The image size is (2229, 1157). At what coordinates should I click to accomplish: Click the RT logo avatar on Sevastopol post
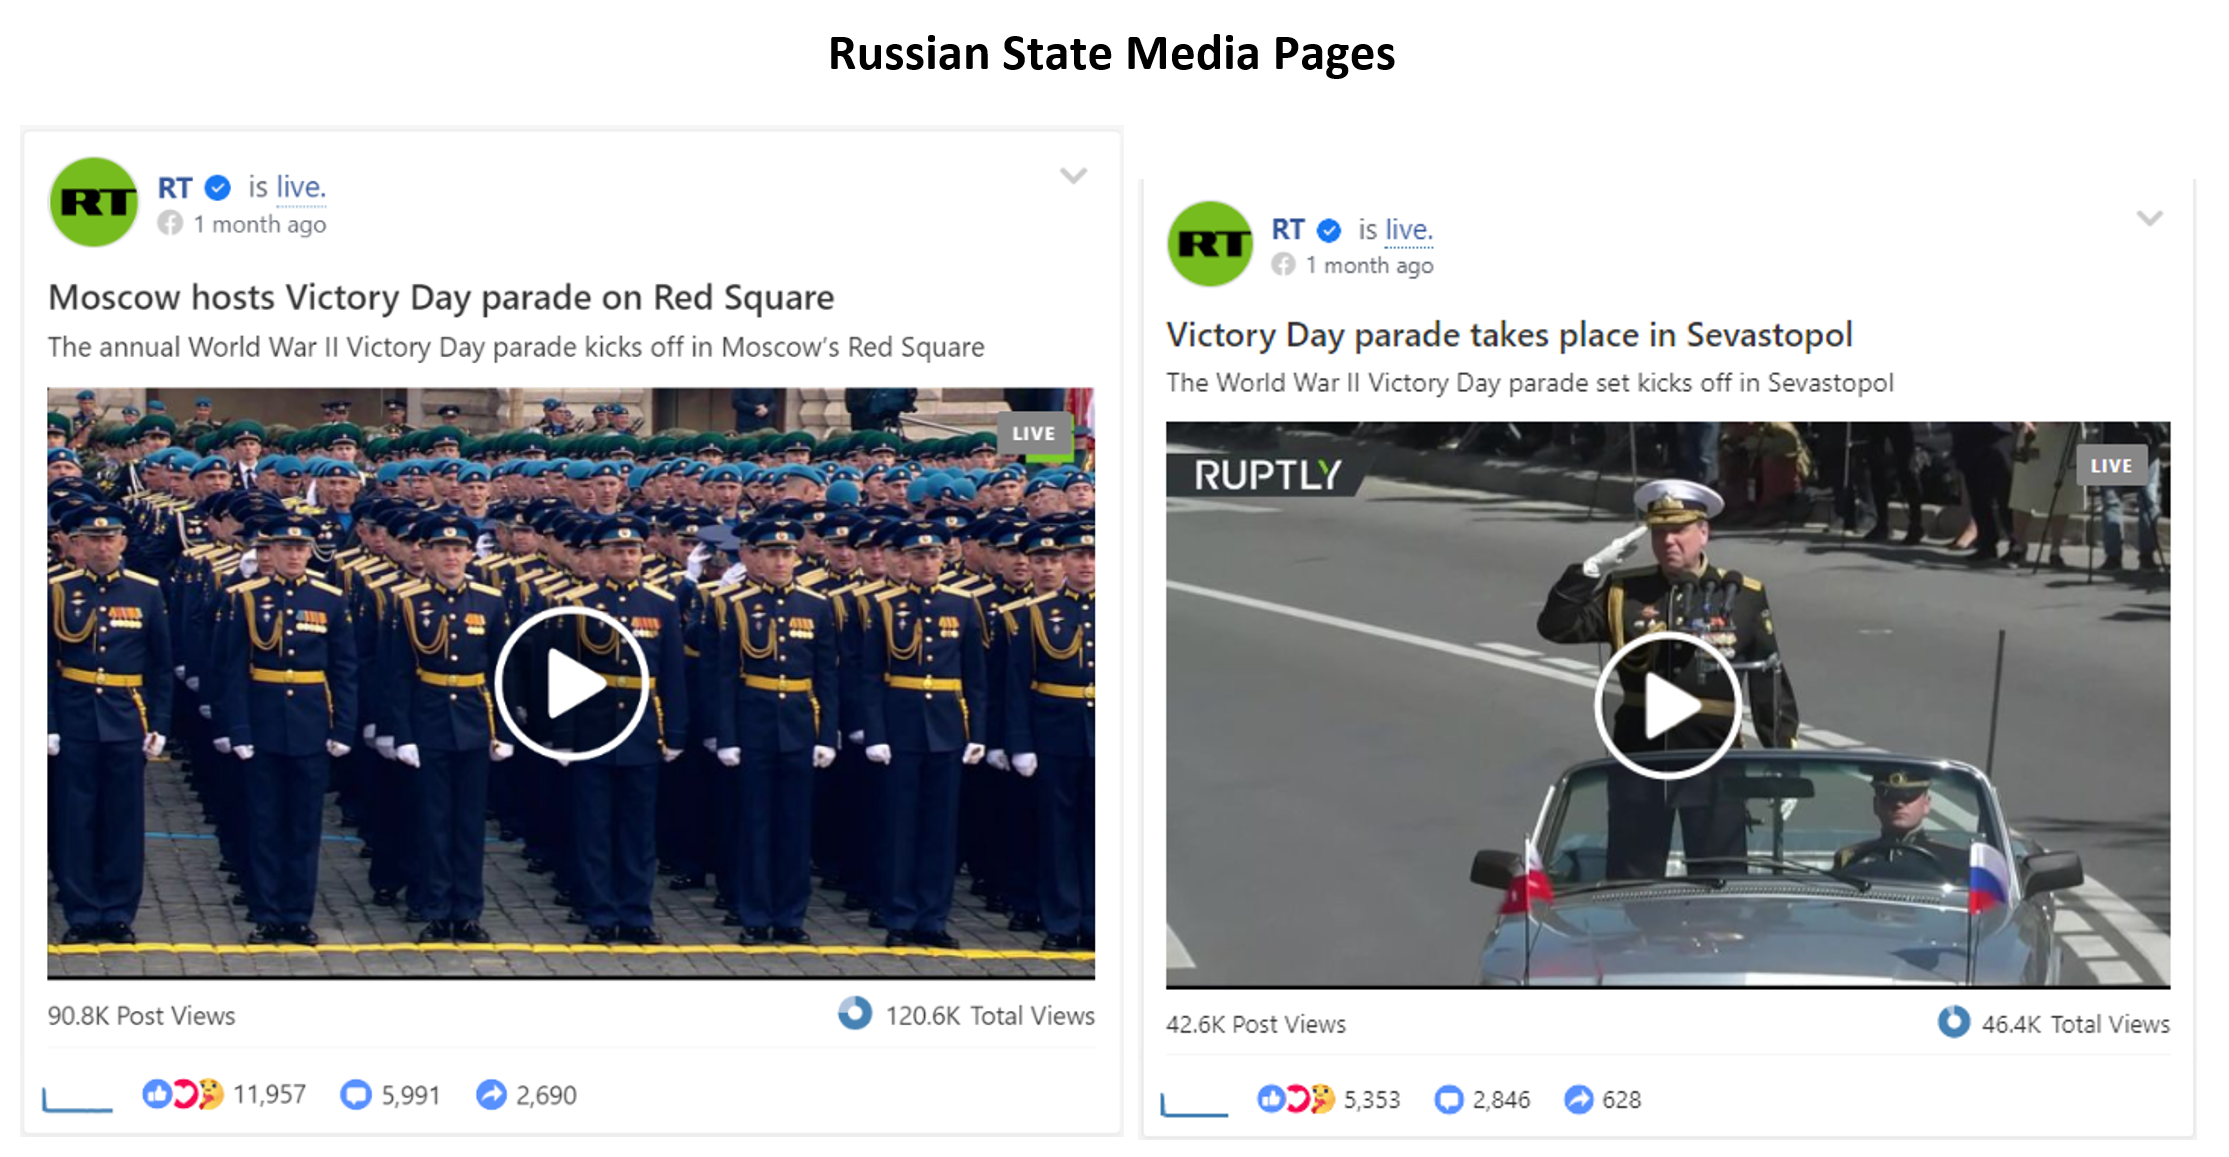click(x=1211, y=244)
